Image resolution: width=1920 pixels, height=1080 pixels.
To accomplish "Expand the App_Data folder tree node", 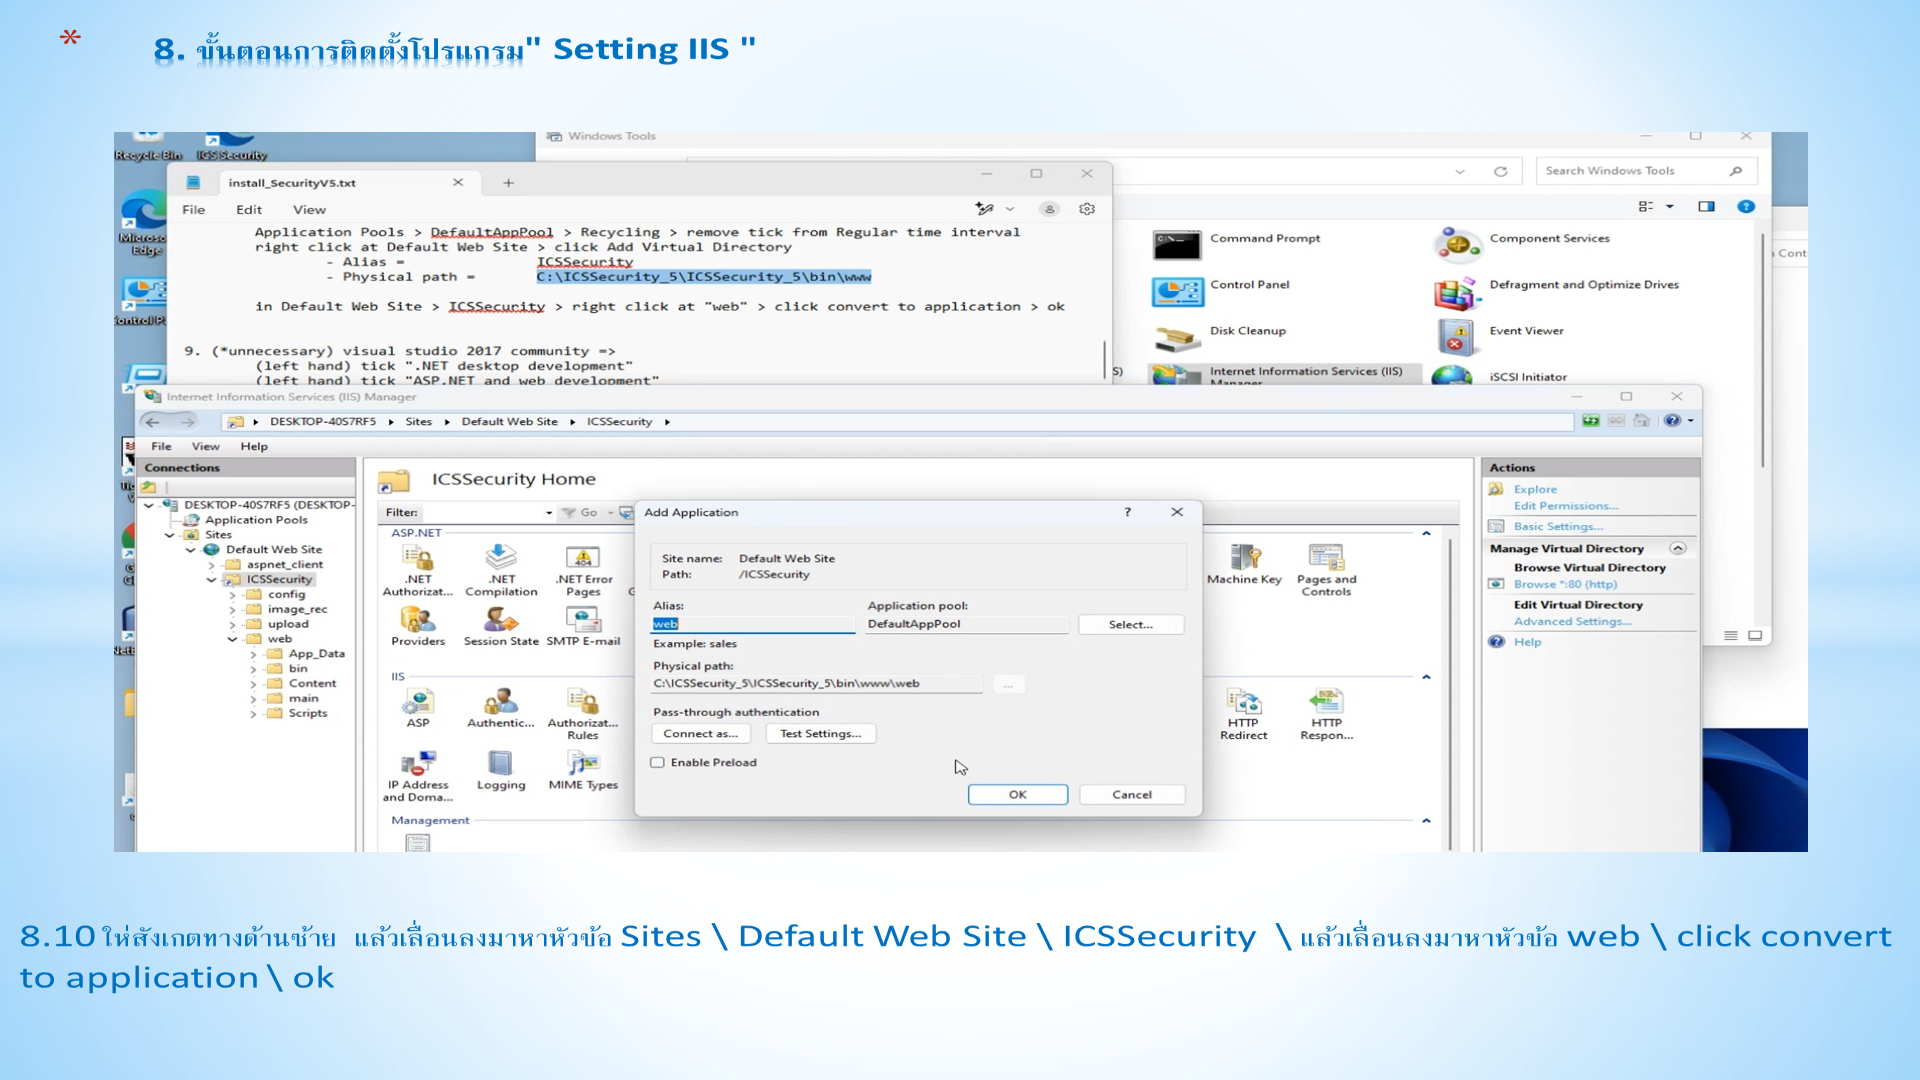I will 253,654.
